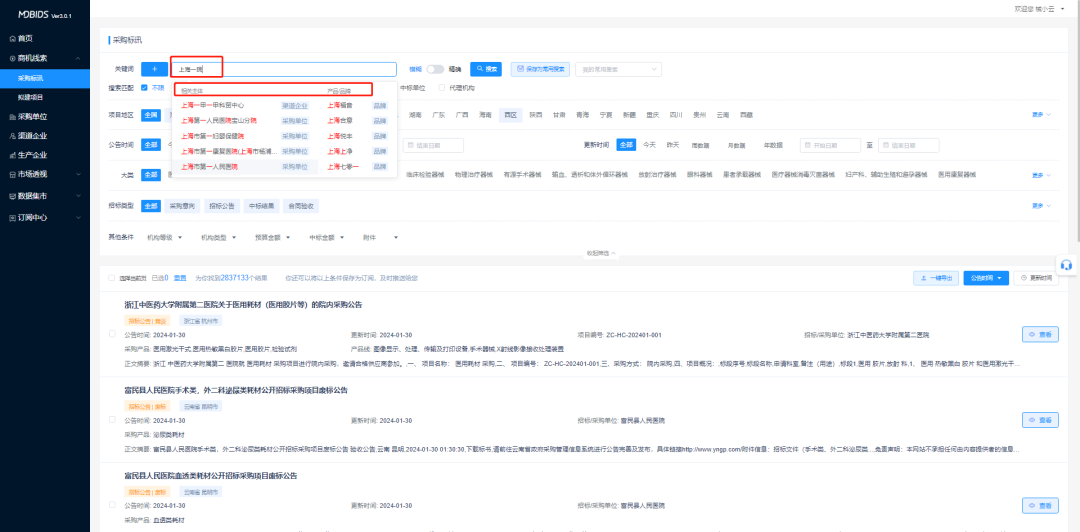
Task: Open the 机构类型 dropdown
Action: pos(218,237)
